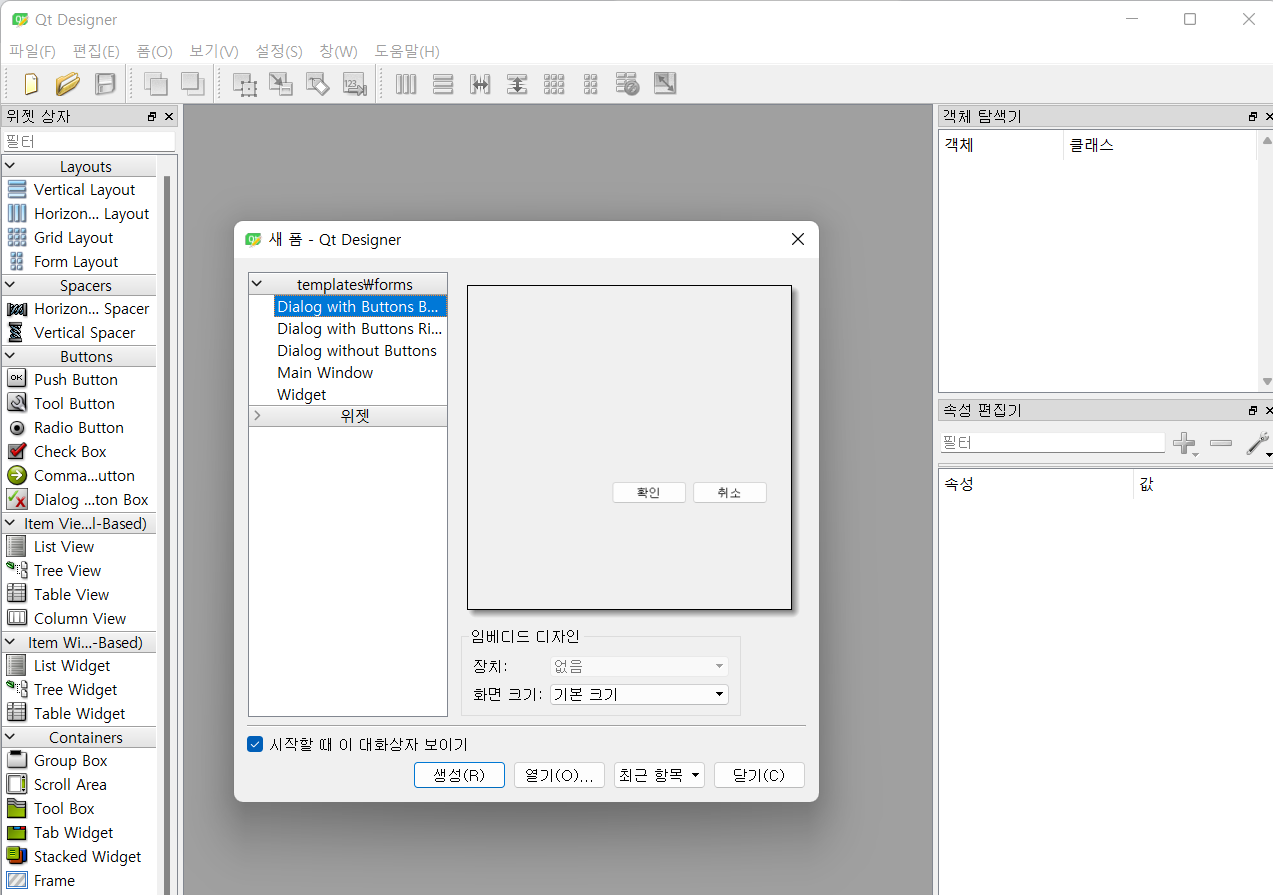Float the 위젯 상자 dock panel
The width and height of the screenshot is (1273, 895).
(152, 116)
